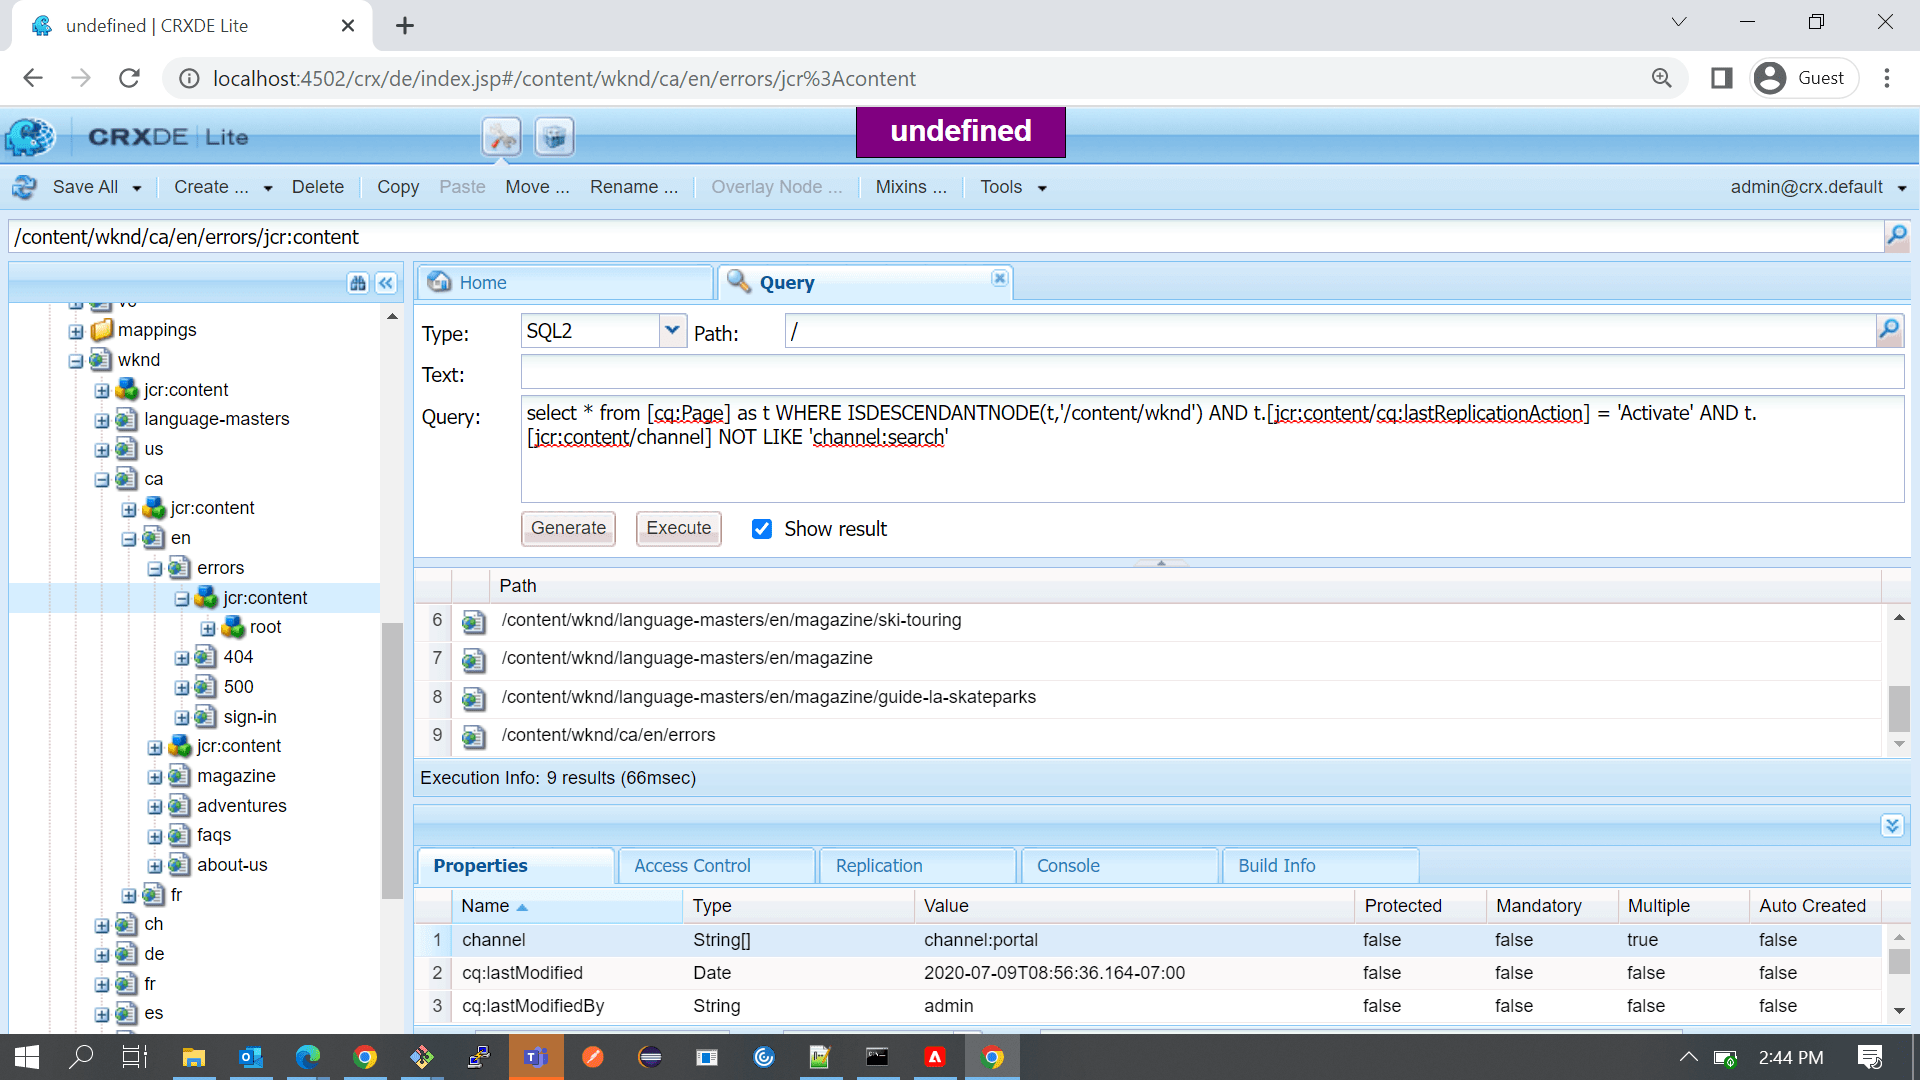1920x1080 pixels.
Task: Expand the 404 node in the tree
Action: (x=181, y=657)
